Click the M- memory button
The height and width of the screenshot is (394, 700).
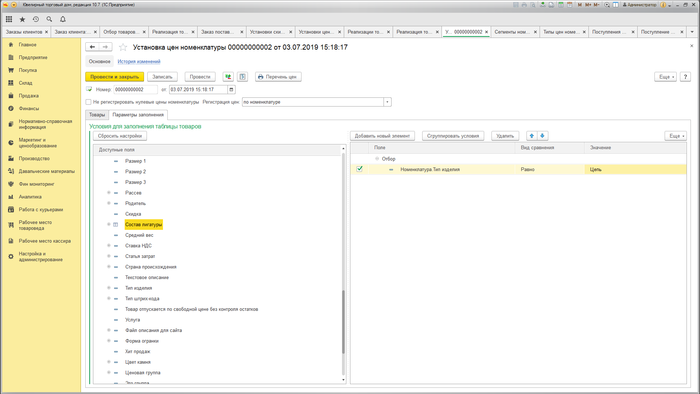click(x=596, y=5)
